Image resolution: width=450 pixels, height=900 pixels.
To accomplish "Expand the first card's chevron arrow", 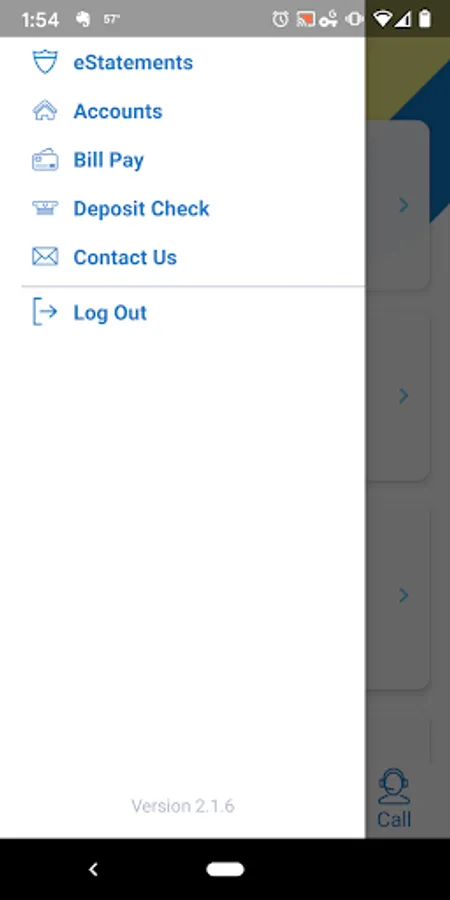I will (x=404, y=205).
